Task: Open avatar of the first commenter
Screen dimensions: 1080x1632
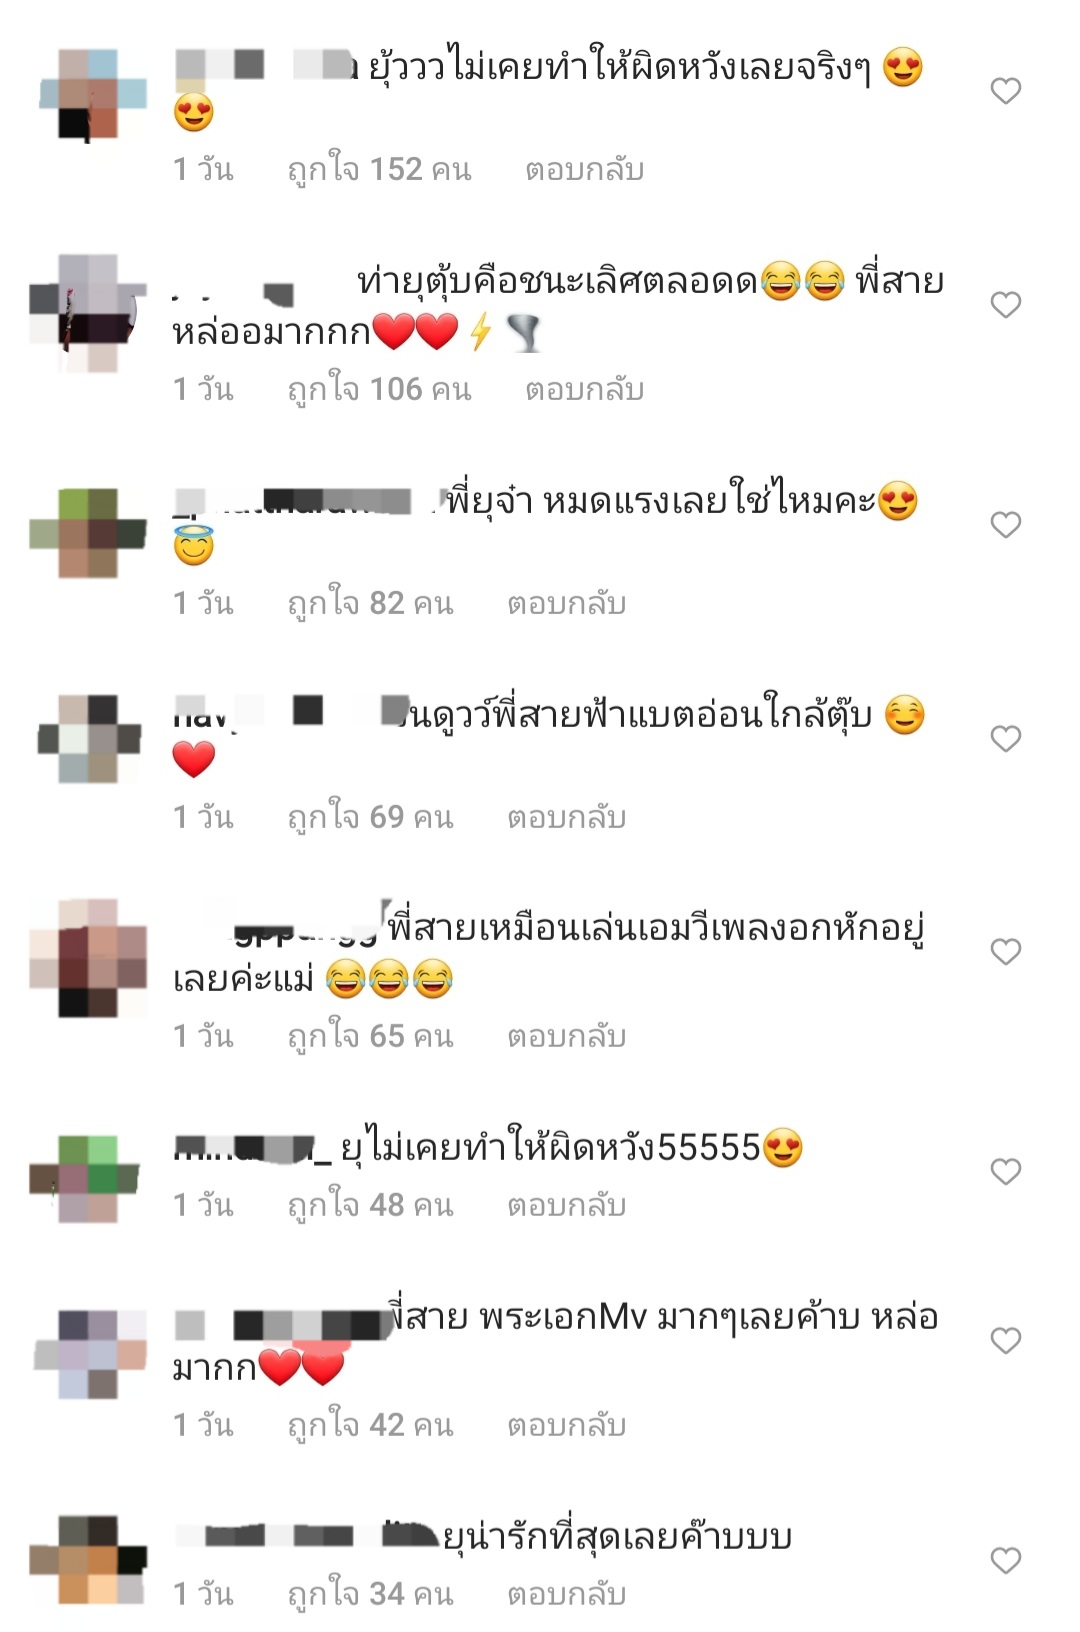Action: (89, 93)
